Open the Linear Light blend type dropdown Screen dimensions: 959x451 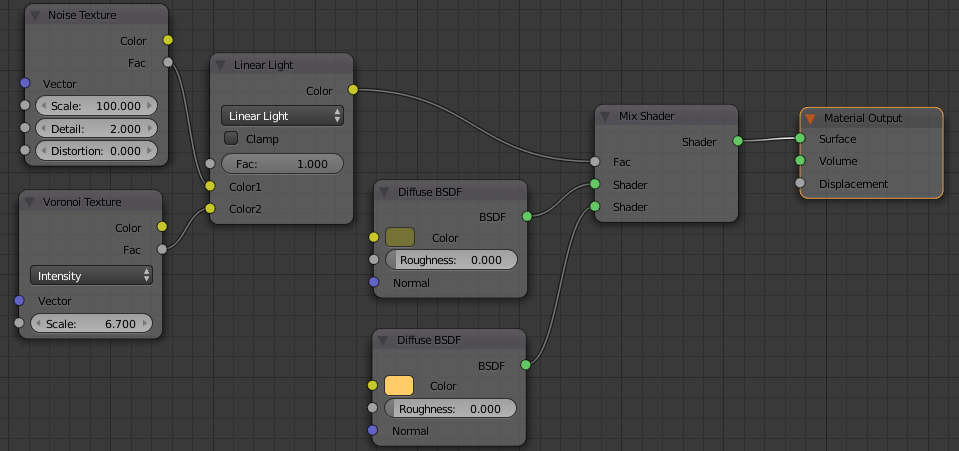tap(282, 116)
